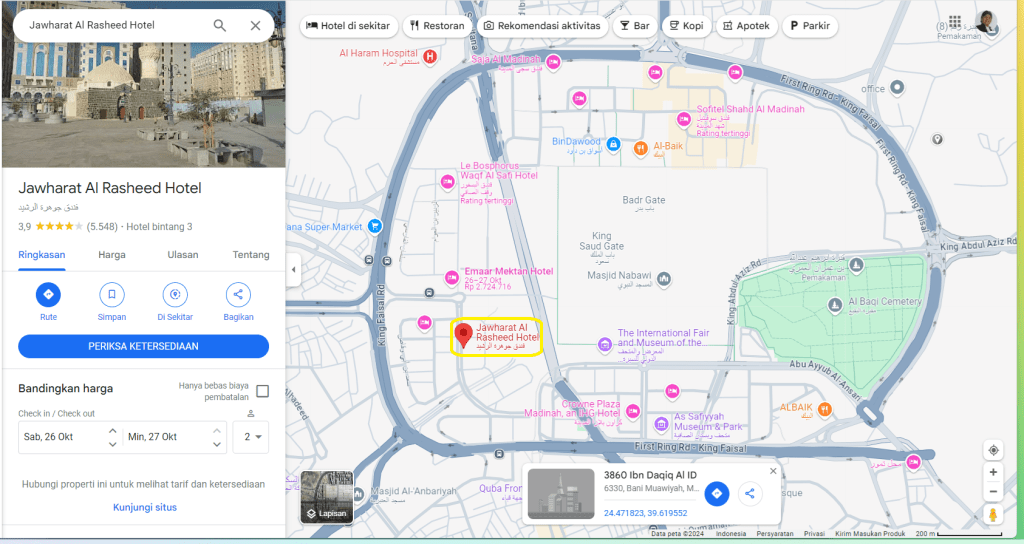Open the Kunjungi situs link
Viewport: 1024px width, 544px height.
coord(144,507)
